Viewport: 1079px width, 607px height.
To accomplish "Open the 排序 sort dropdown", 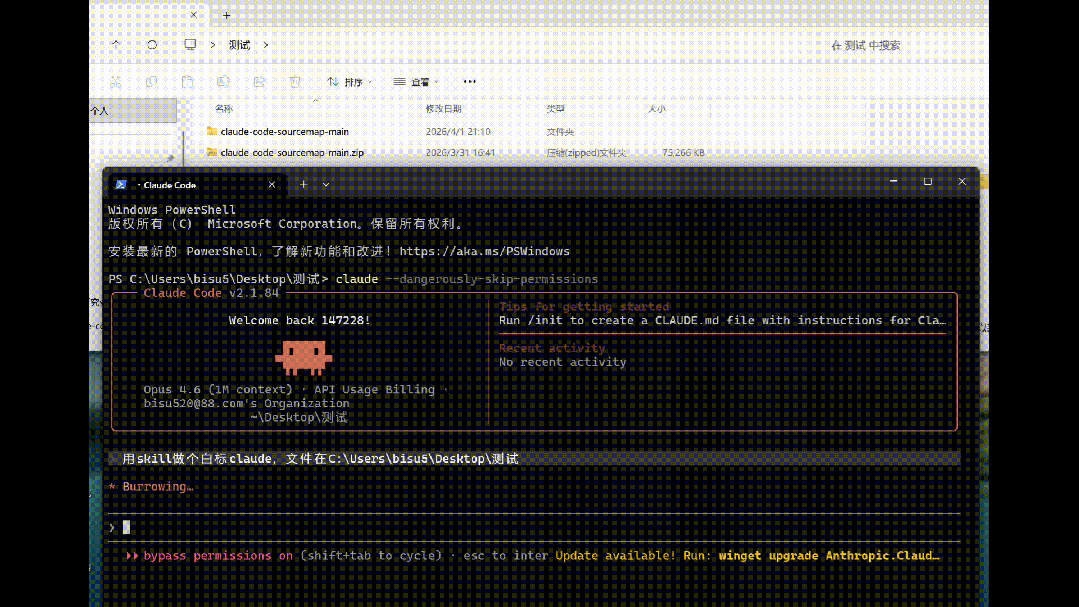I will click(x=351, y=81).
